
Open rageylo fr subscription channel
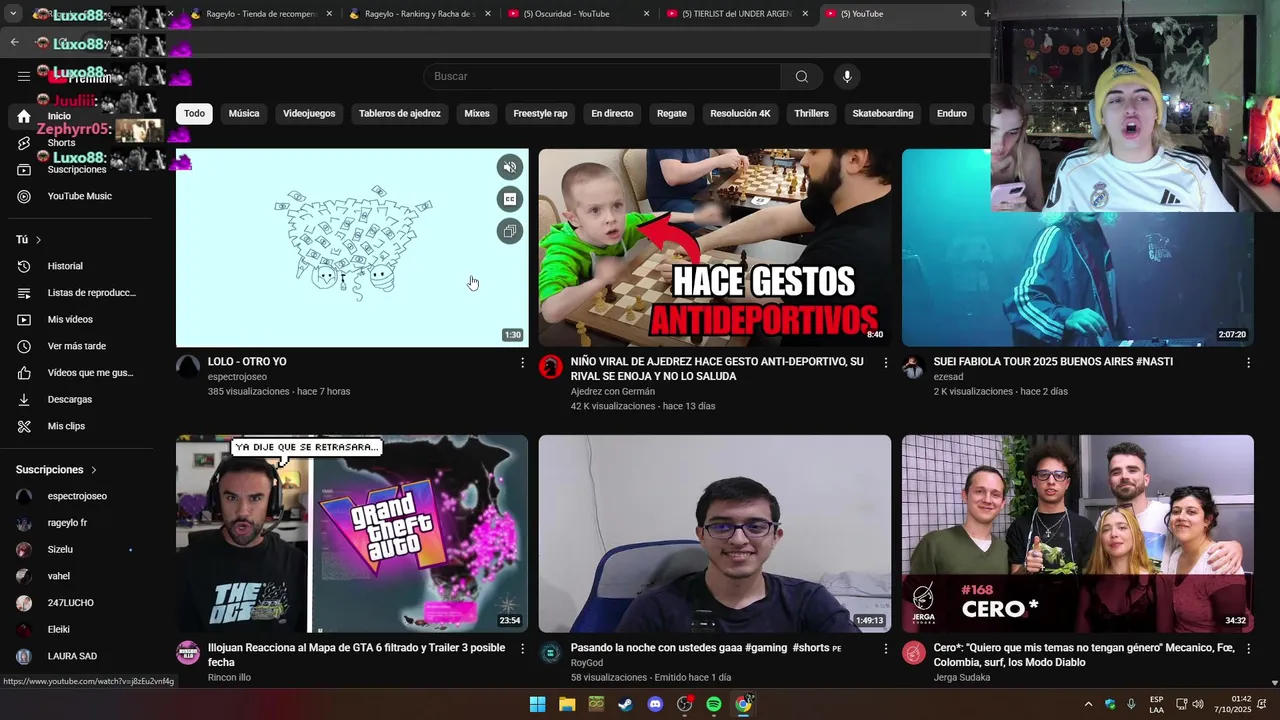[80, 523]
